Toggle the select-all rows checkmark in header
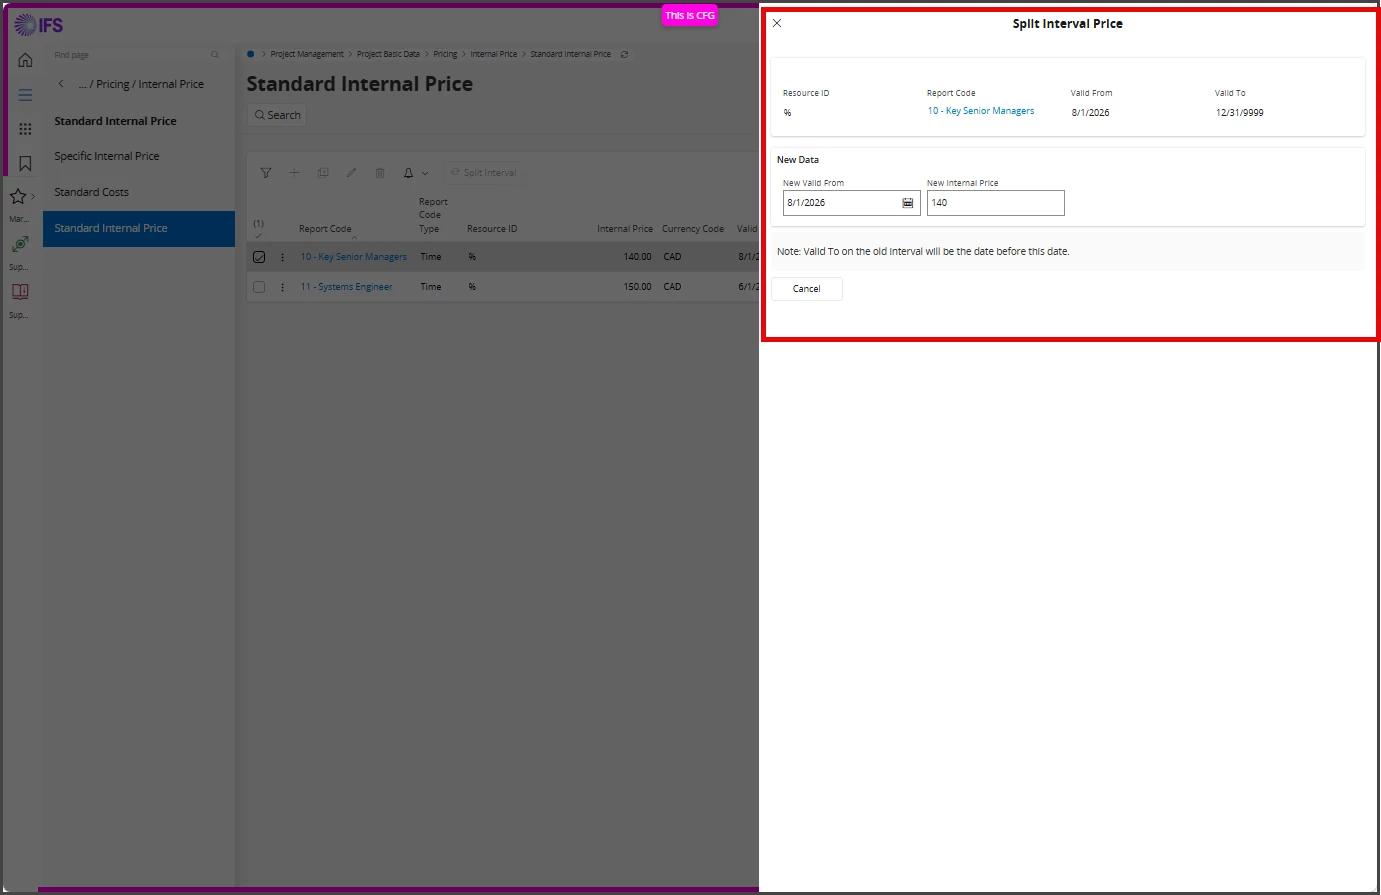1381x895 pixels. point(258,235)
